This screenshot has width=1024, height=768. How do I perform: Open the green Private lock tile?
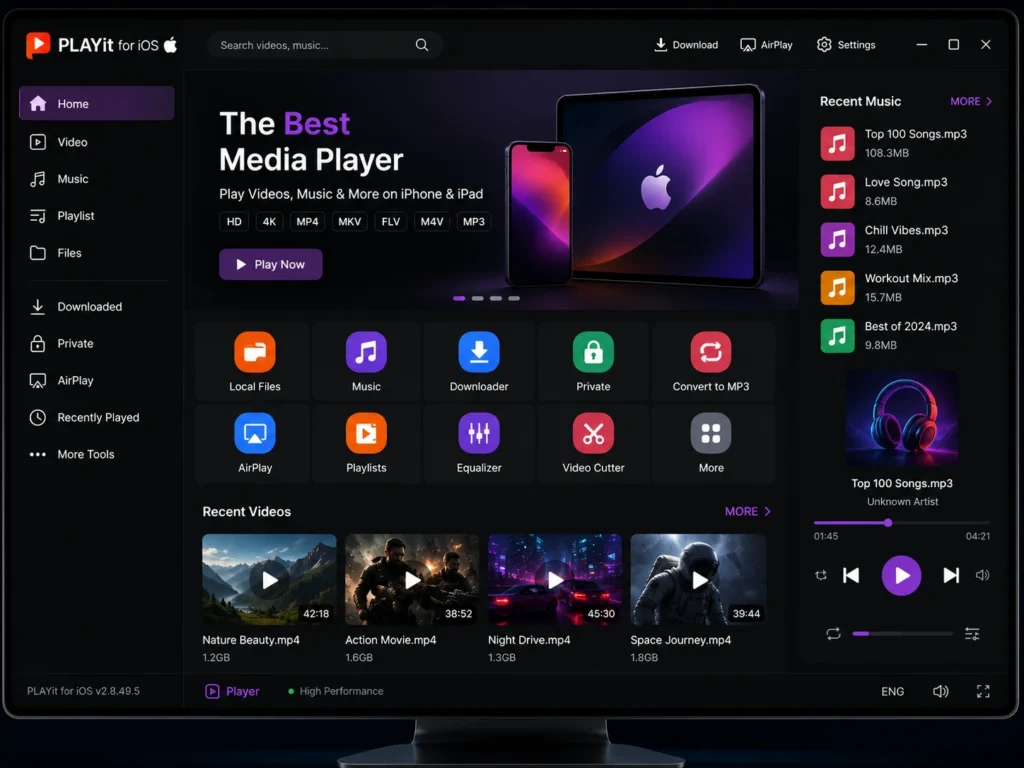pos(593,361)
